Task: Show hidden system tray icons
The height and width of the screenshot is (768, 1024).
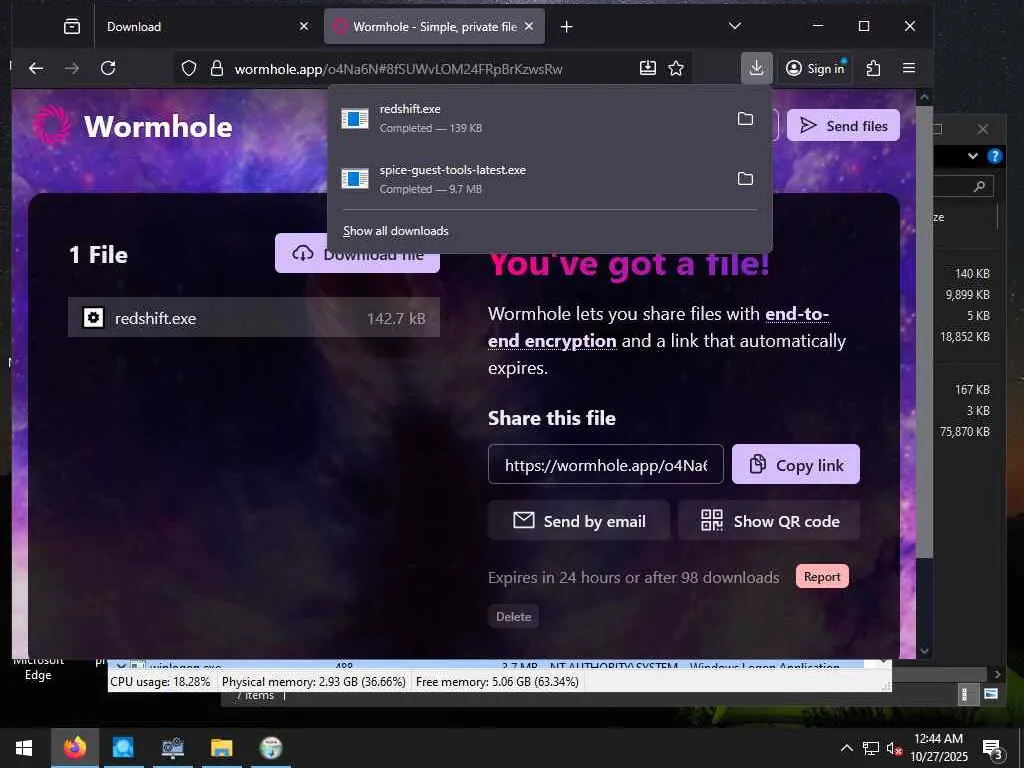Action: [x=846, y=748]
